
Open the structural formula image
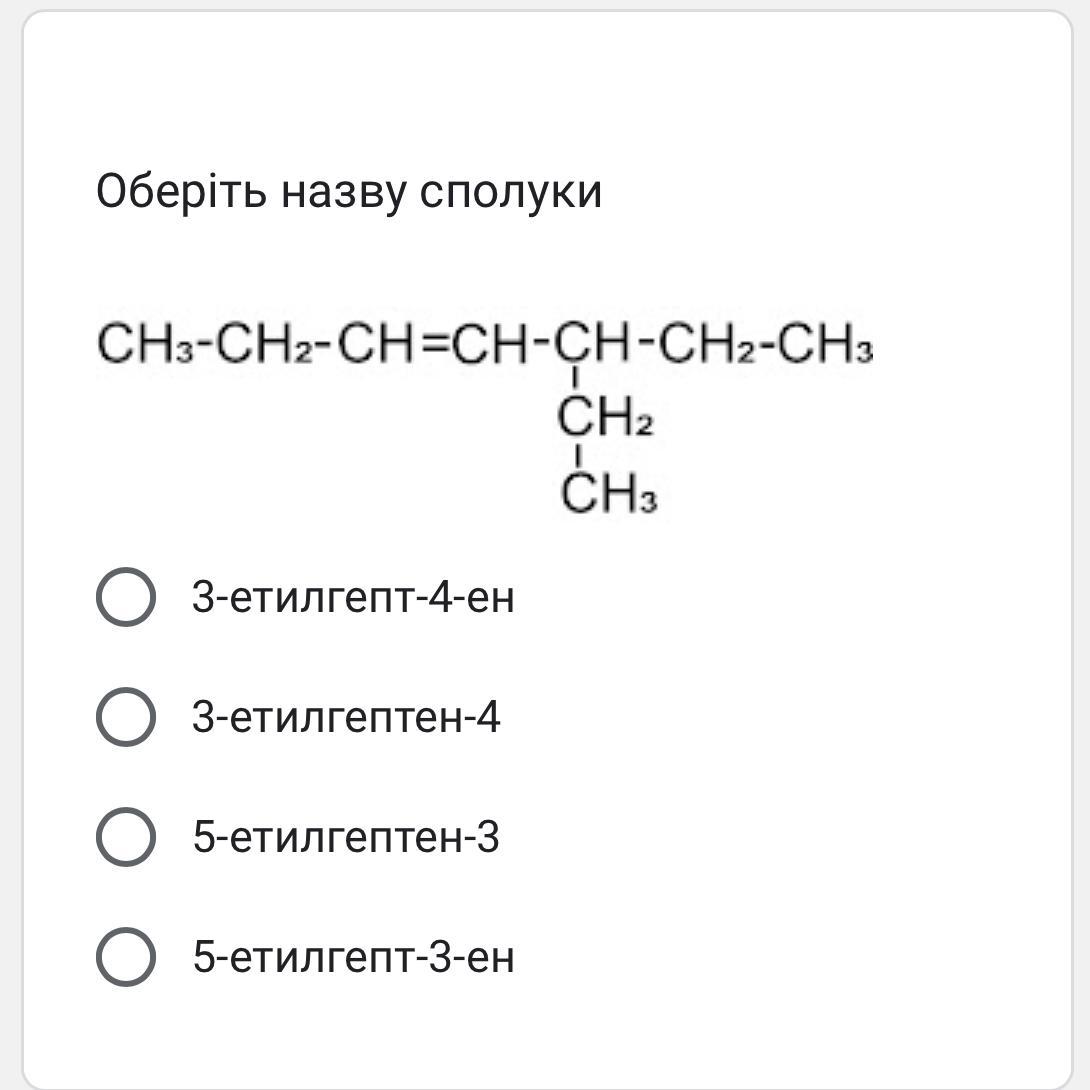(485, 417)
